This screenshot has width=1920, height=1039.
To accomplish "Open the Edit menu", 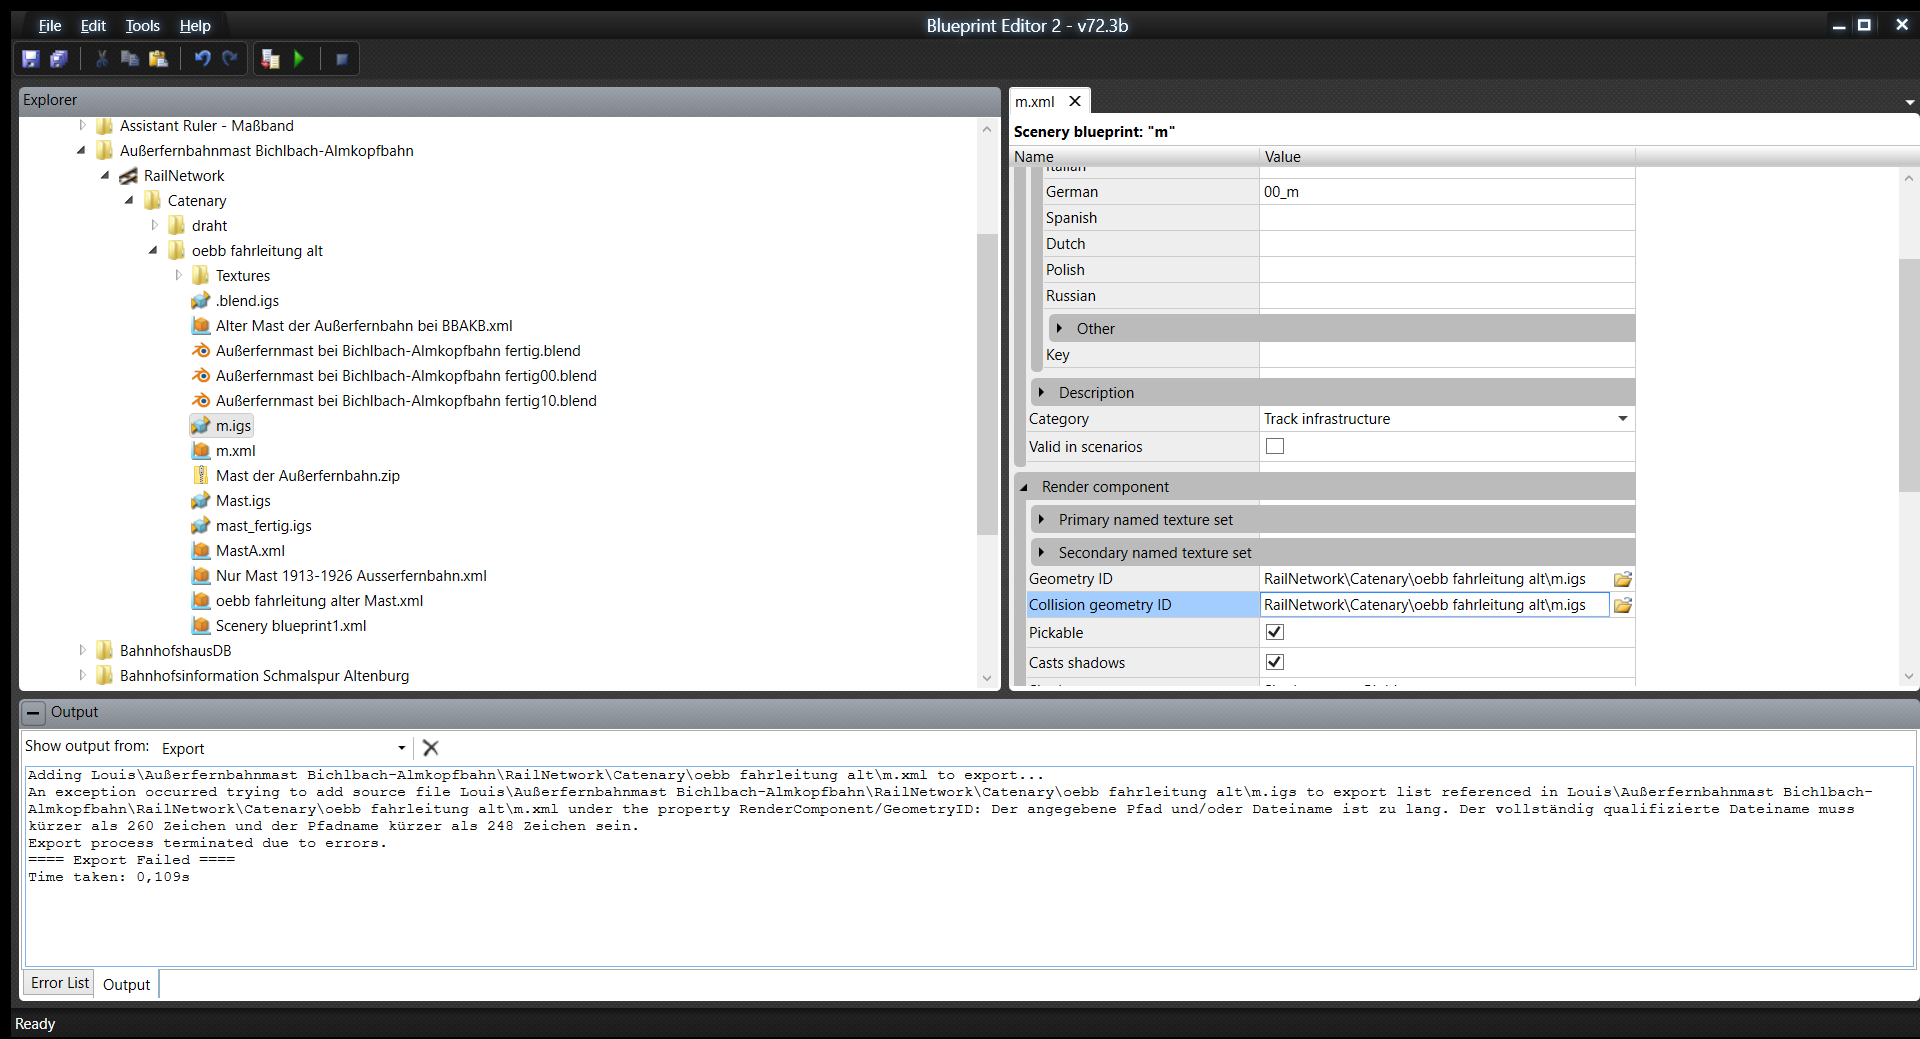I will click(93, 26).
